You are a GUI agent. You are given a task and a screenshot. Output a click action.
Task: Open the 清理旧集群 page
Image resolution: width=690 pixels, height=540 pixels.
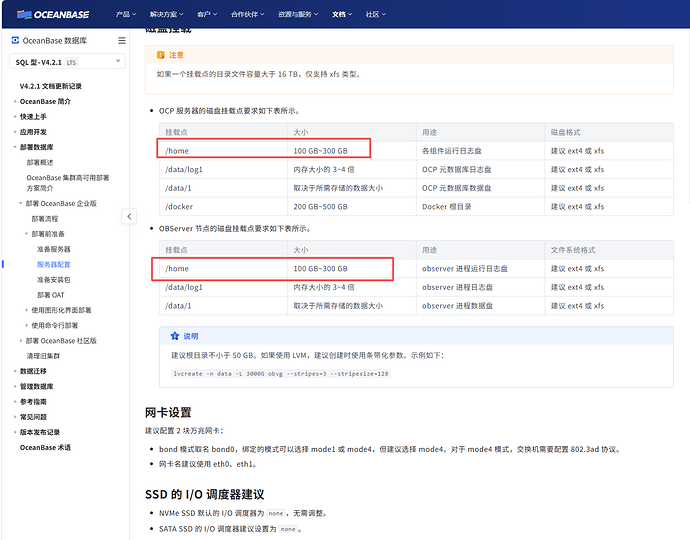pyautogui.click(x=43, y=356)
